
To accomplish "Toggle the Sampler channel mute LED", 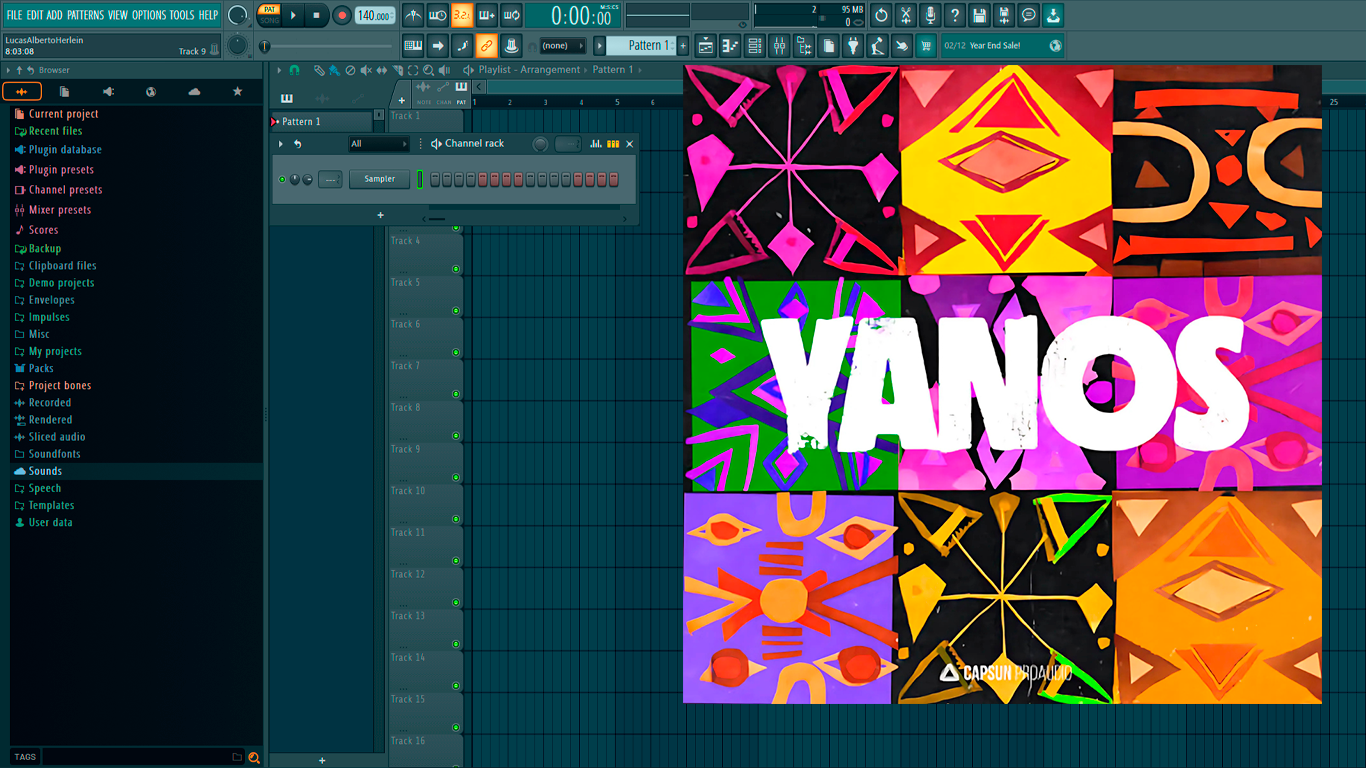I will pos(282,180).
